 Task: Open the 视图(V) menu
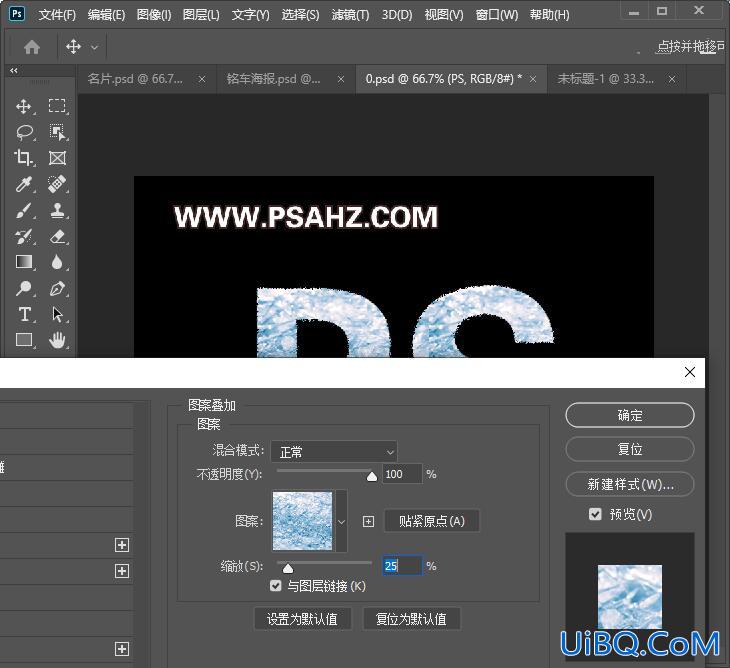coord(444,15)
